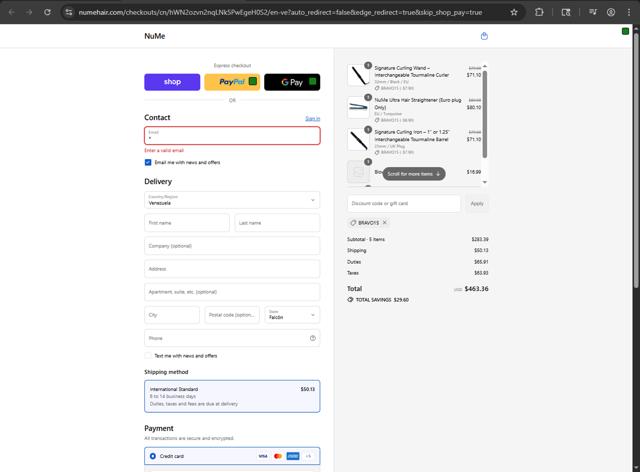Click the total savings tag icon
This screenshot has width=640, height=472.
point(350,300)
